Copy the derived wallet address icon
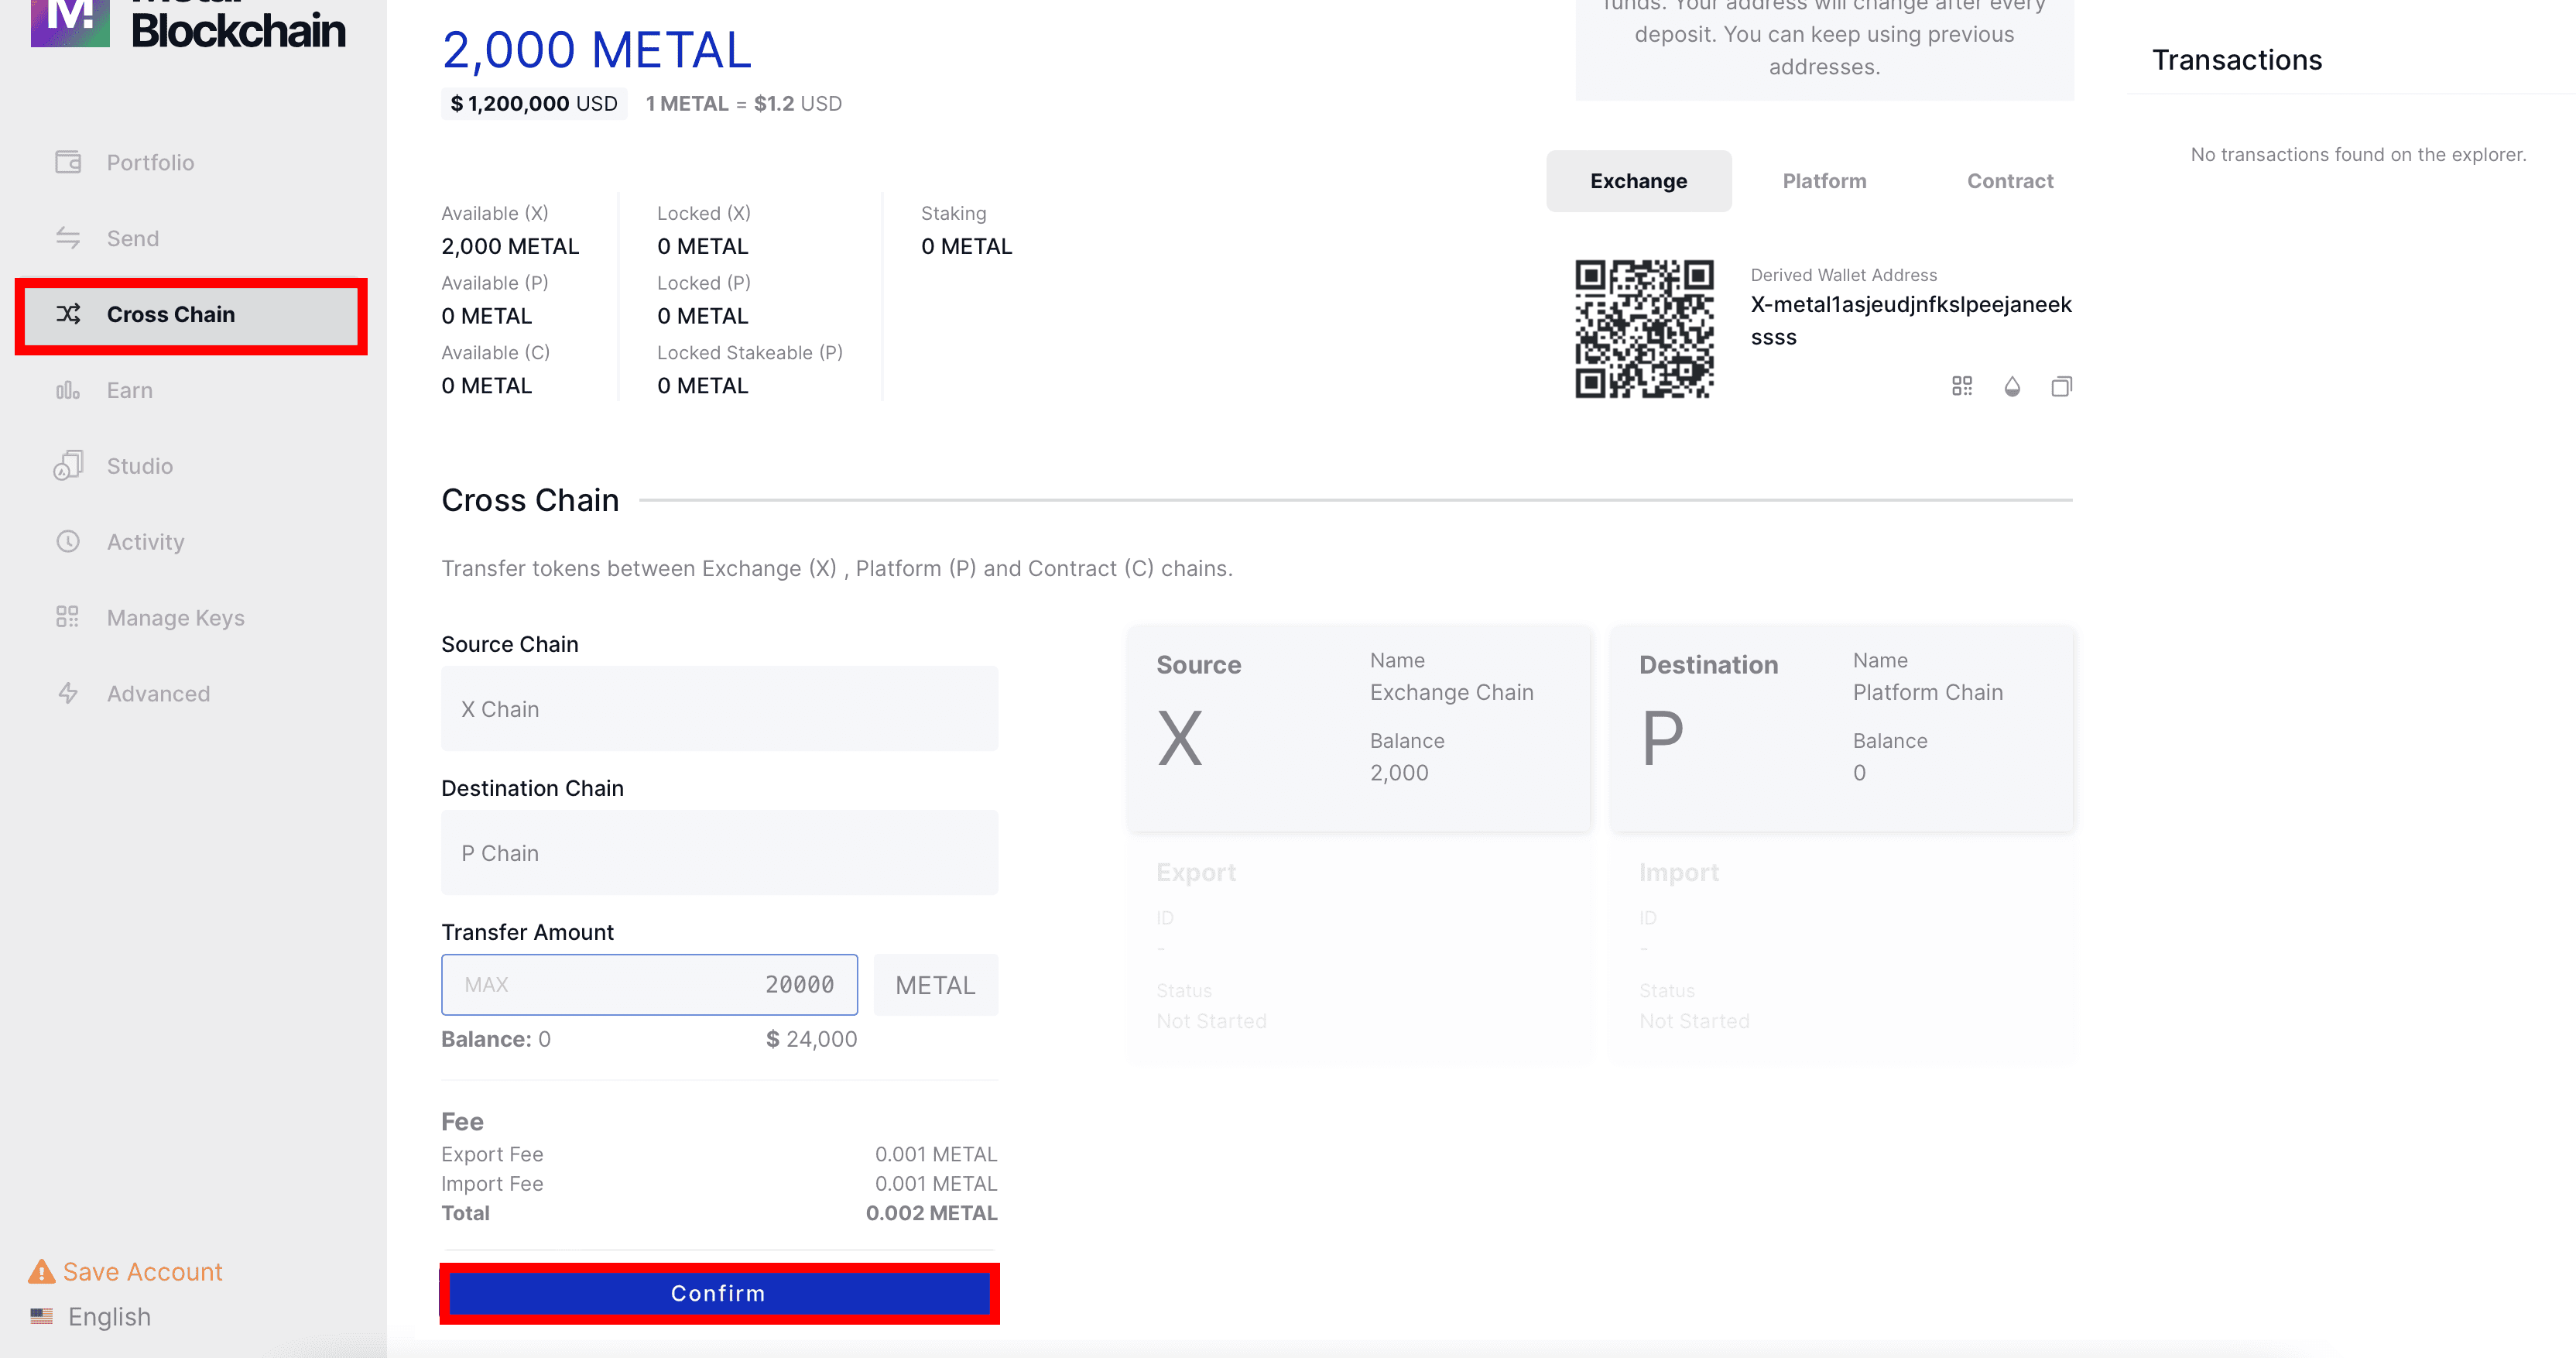The height and width of the screenshot is (1358, 2576). [x=2061, y=386]
